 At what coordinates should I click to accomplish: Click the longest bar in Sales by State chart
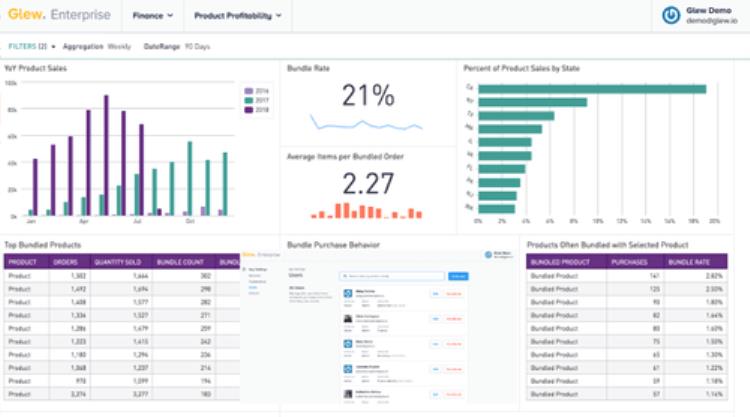592,89
